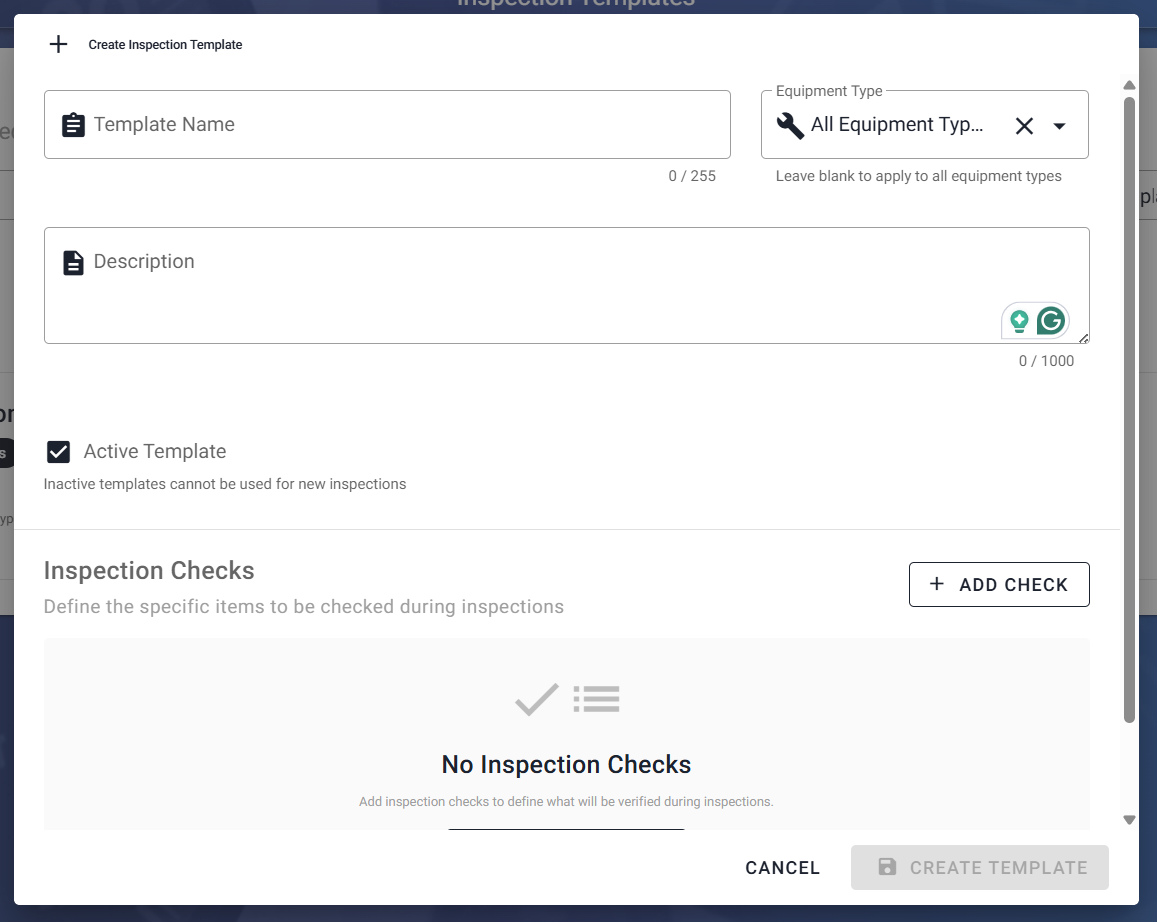Open the All Equipment Types combo box
1157x922 pixels.
tap(897, 125)
